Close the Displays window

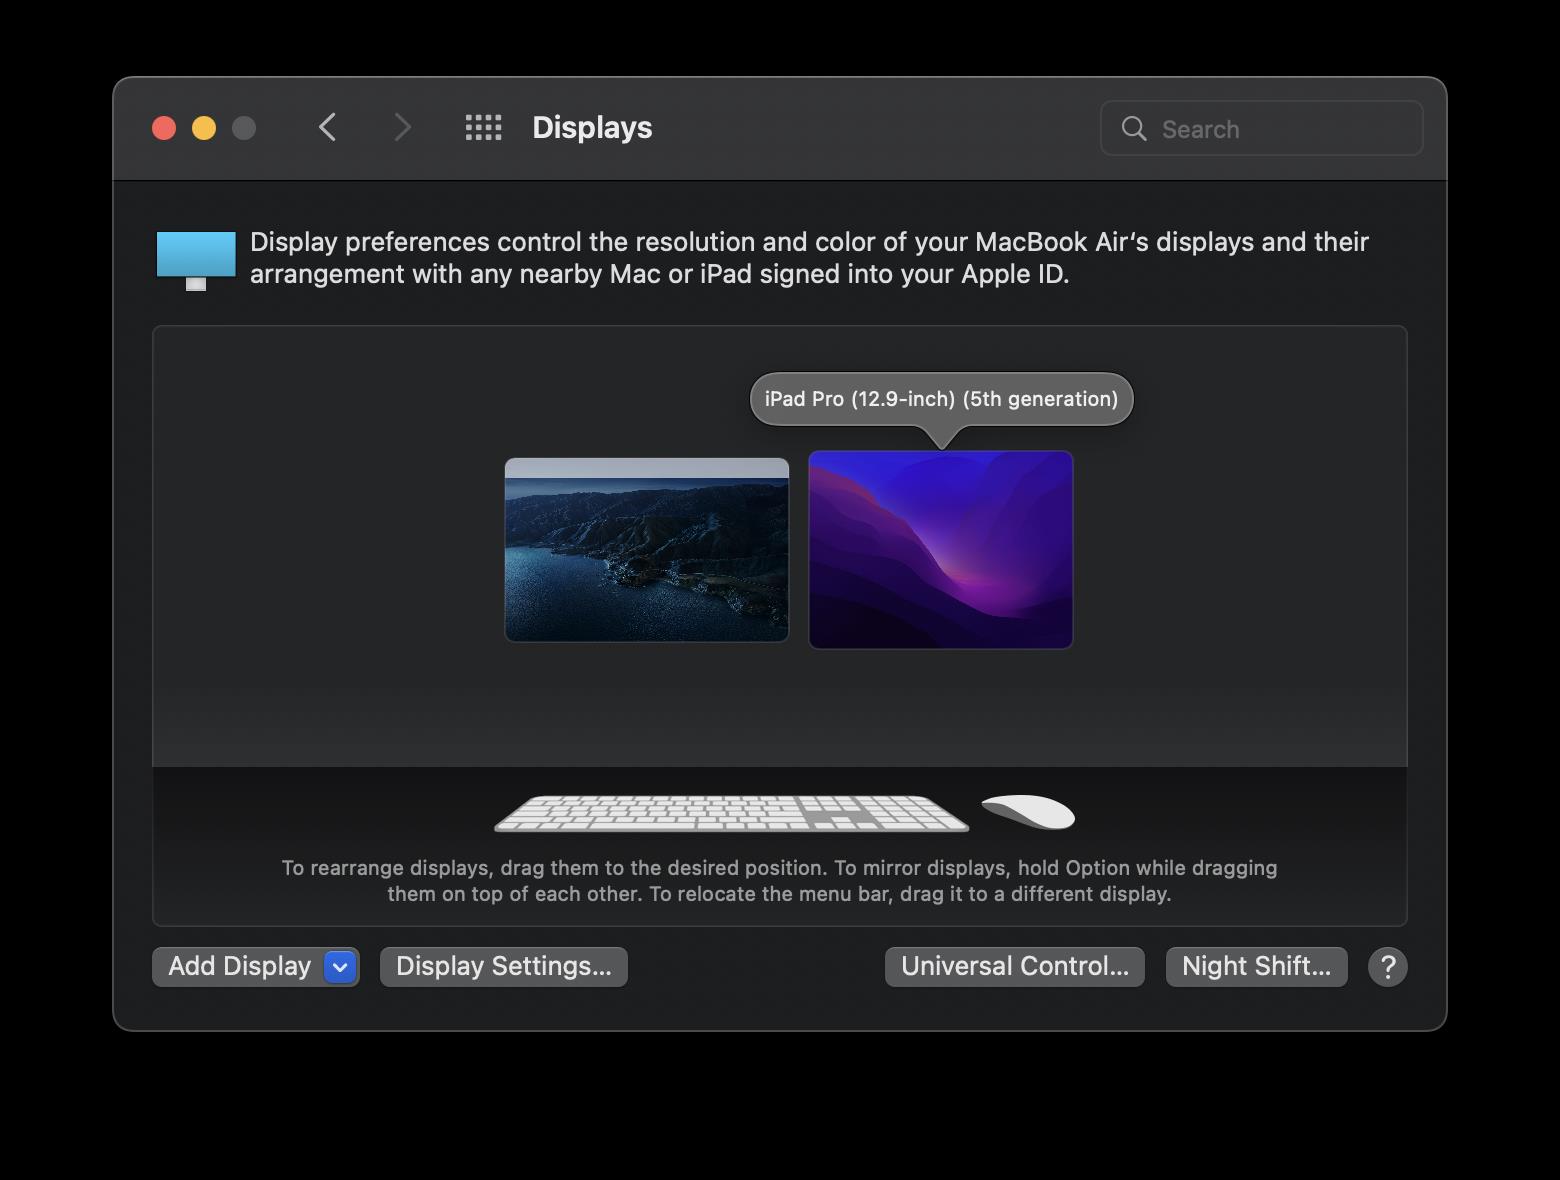(x=164, y=128)
